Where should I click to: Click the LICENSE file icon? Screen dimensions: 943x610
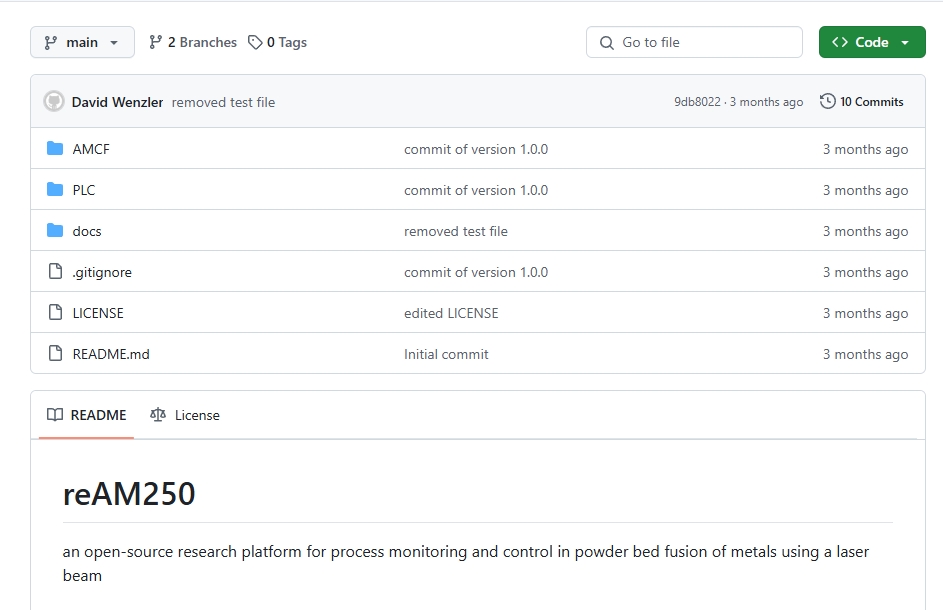click(55, 313)
